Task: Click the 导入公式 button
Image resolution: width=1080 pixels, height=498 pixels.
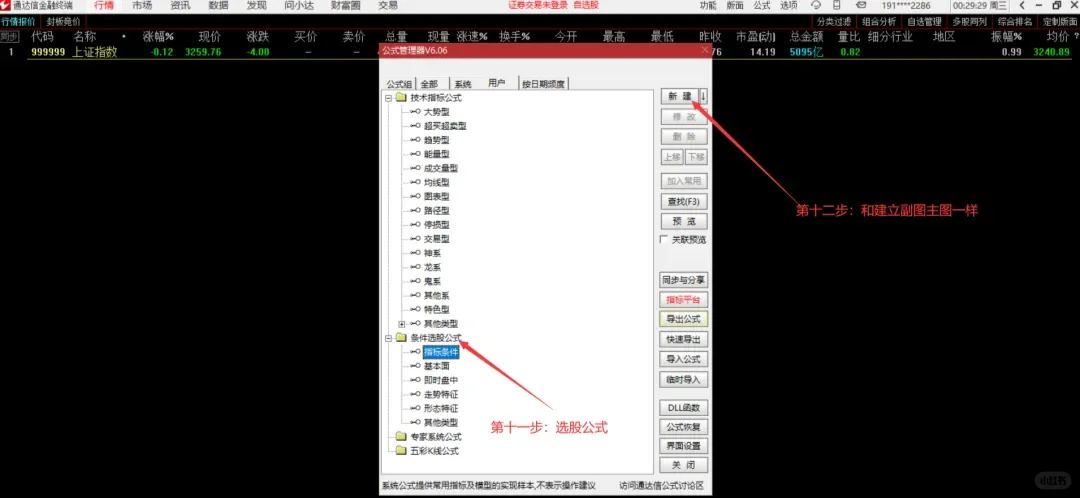Action: pyautogui.click(x=684, y=359)
